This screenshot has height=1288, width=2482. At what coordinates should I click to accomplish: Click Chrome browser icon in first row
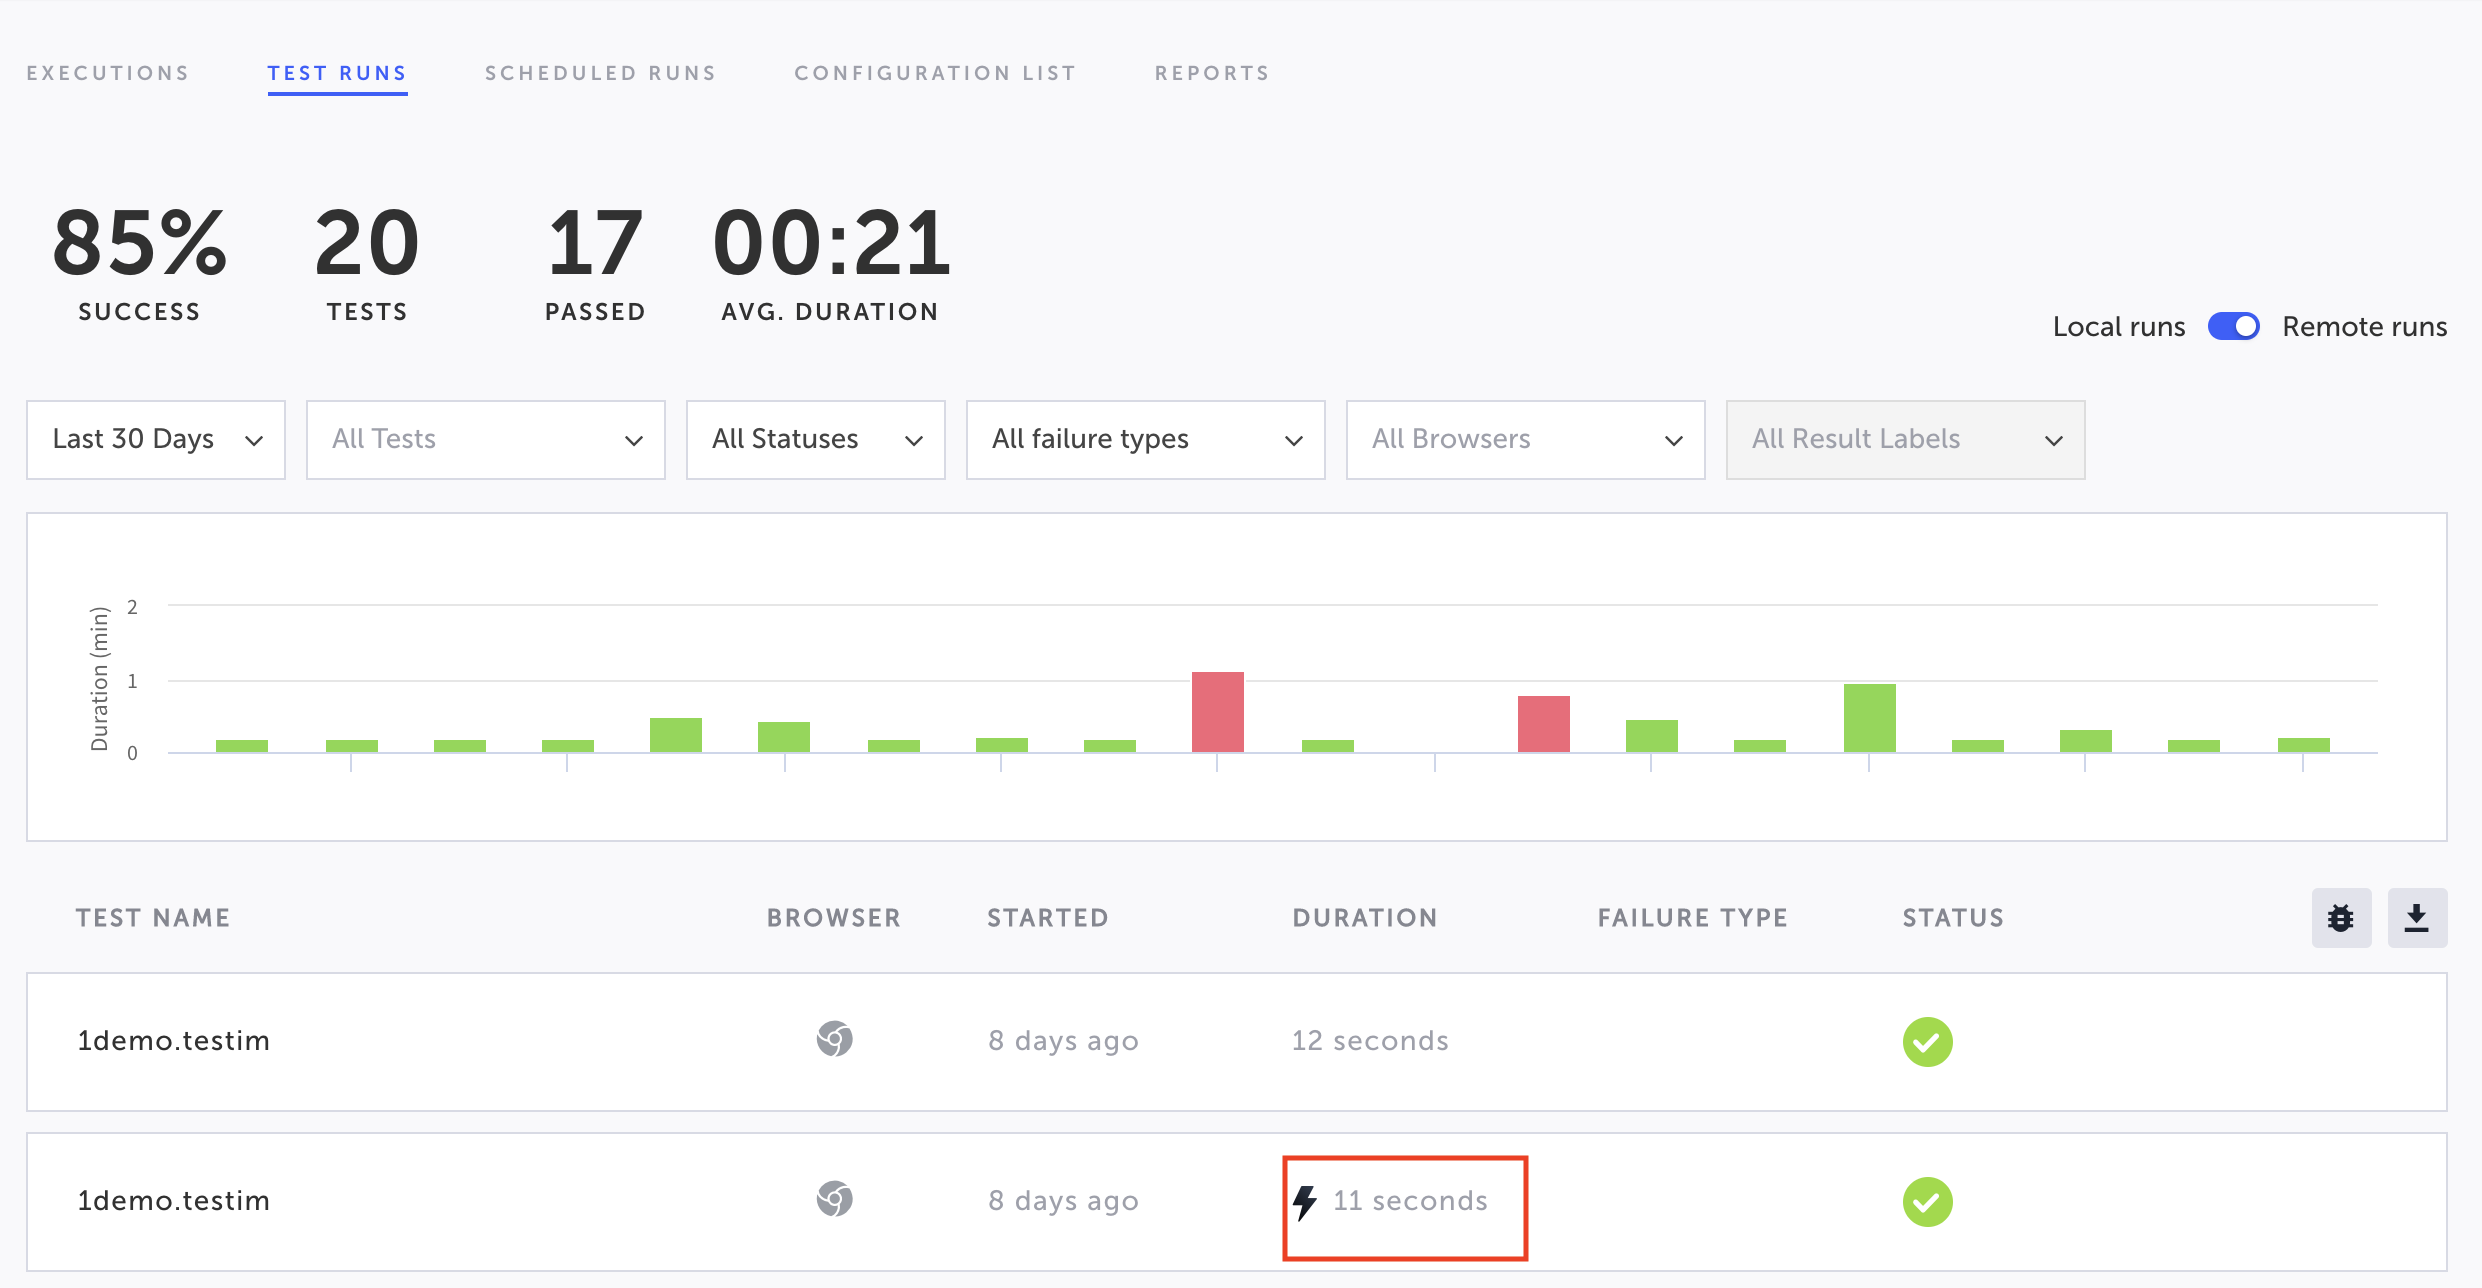[834, 1039]
